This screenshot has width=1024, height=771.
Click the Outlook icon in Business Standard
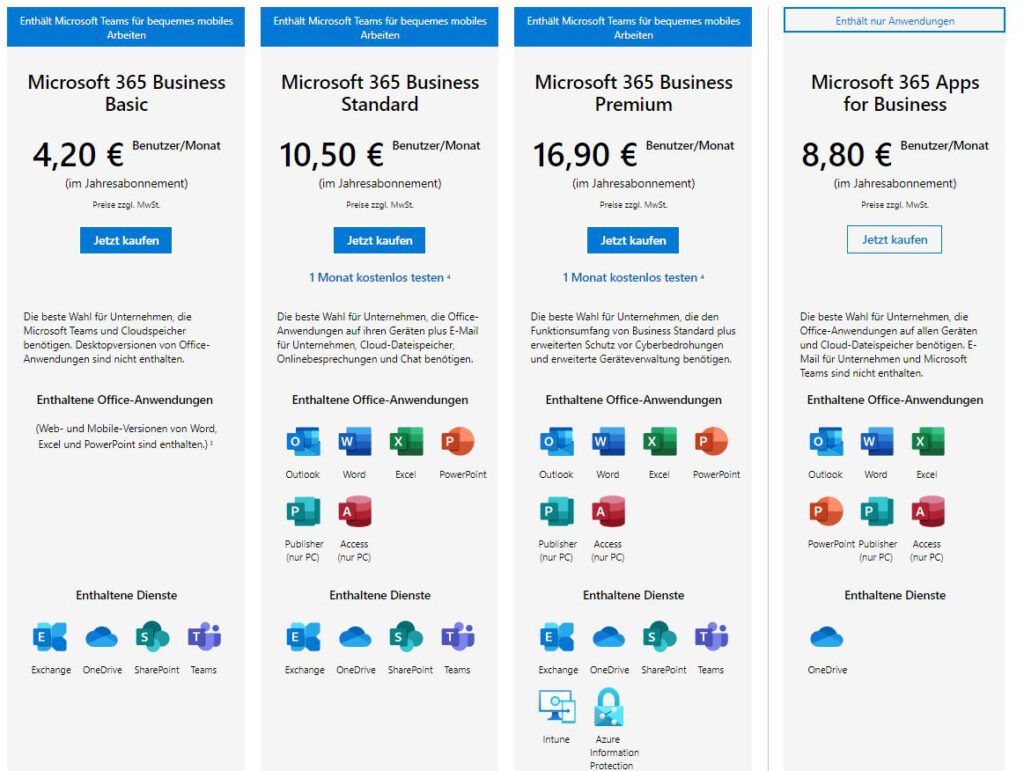pyautogui.click(x=303, y=441)
